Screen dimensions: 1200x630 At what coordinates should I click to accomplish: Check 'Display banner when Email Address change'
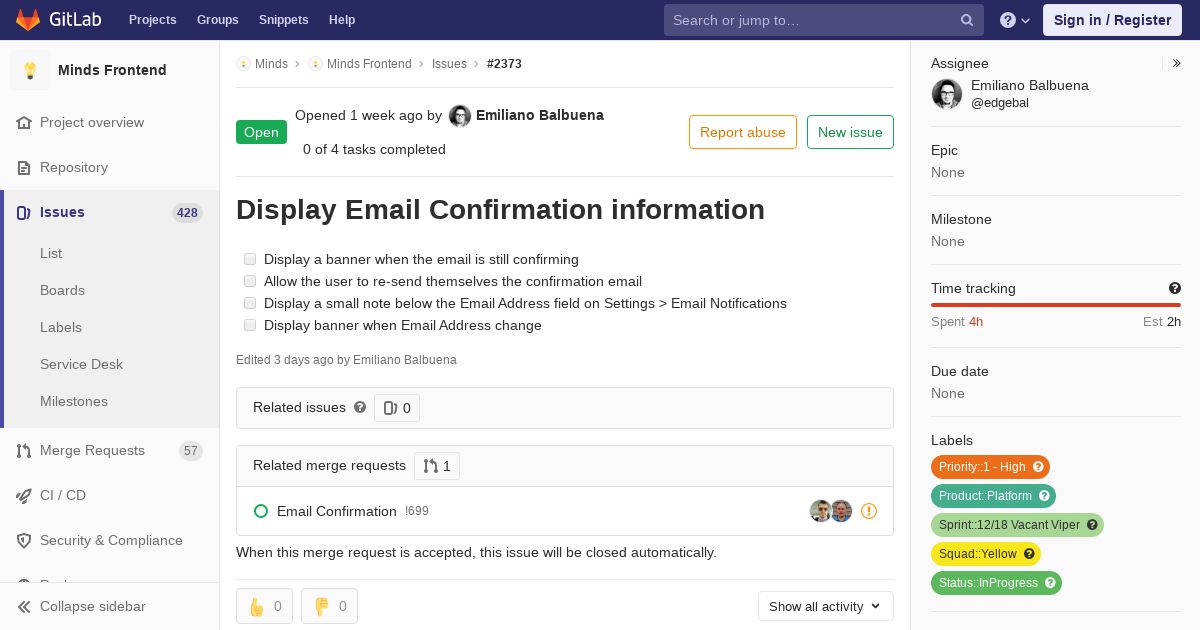pyautogui.click(x=250, y=325)
